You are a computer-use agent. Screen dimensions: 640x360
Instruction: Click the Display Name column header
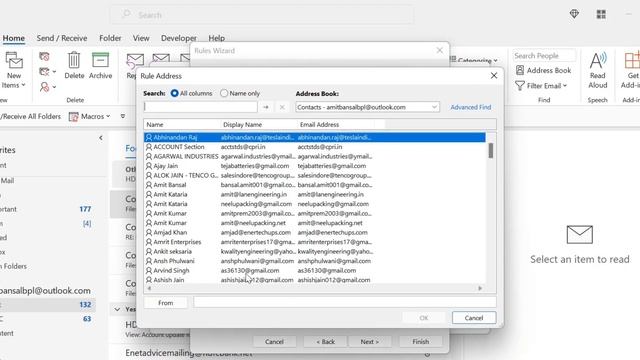click(258, 124)
